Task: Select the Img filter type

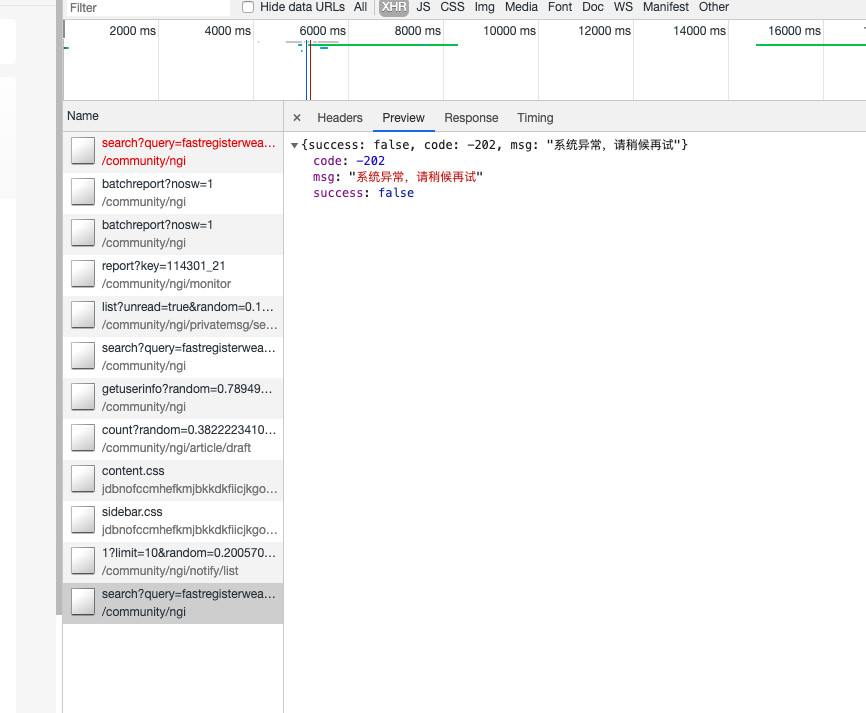Action: [484, 7]
